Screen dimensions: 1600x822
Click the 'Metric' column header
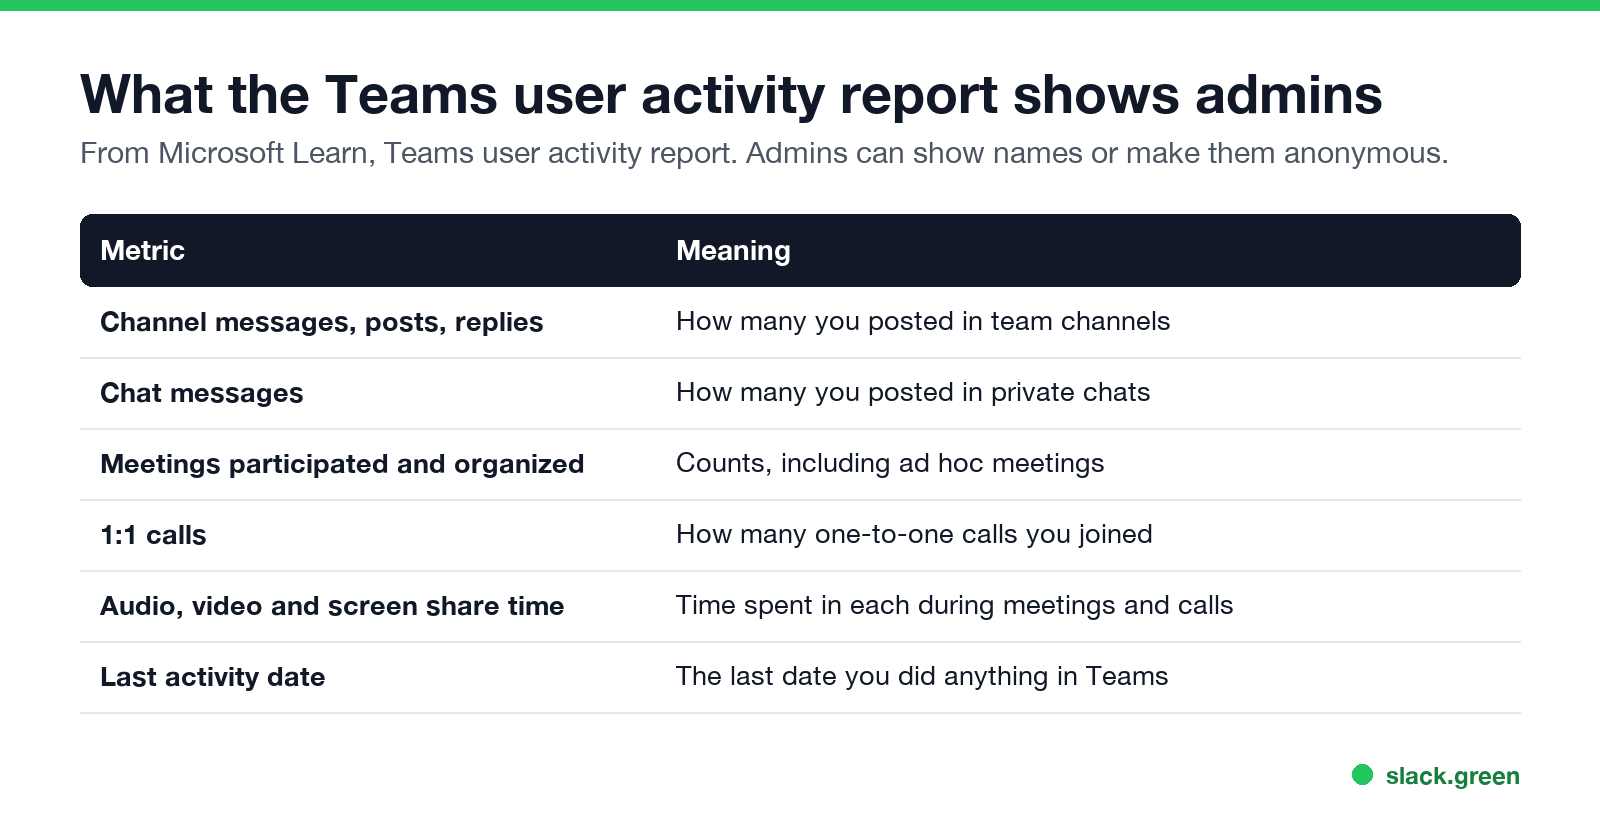click(x=143, y=250)
